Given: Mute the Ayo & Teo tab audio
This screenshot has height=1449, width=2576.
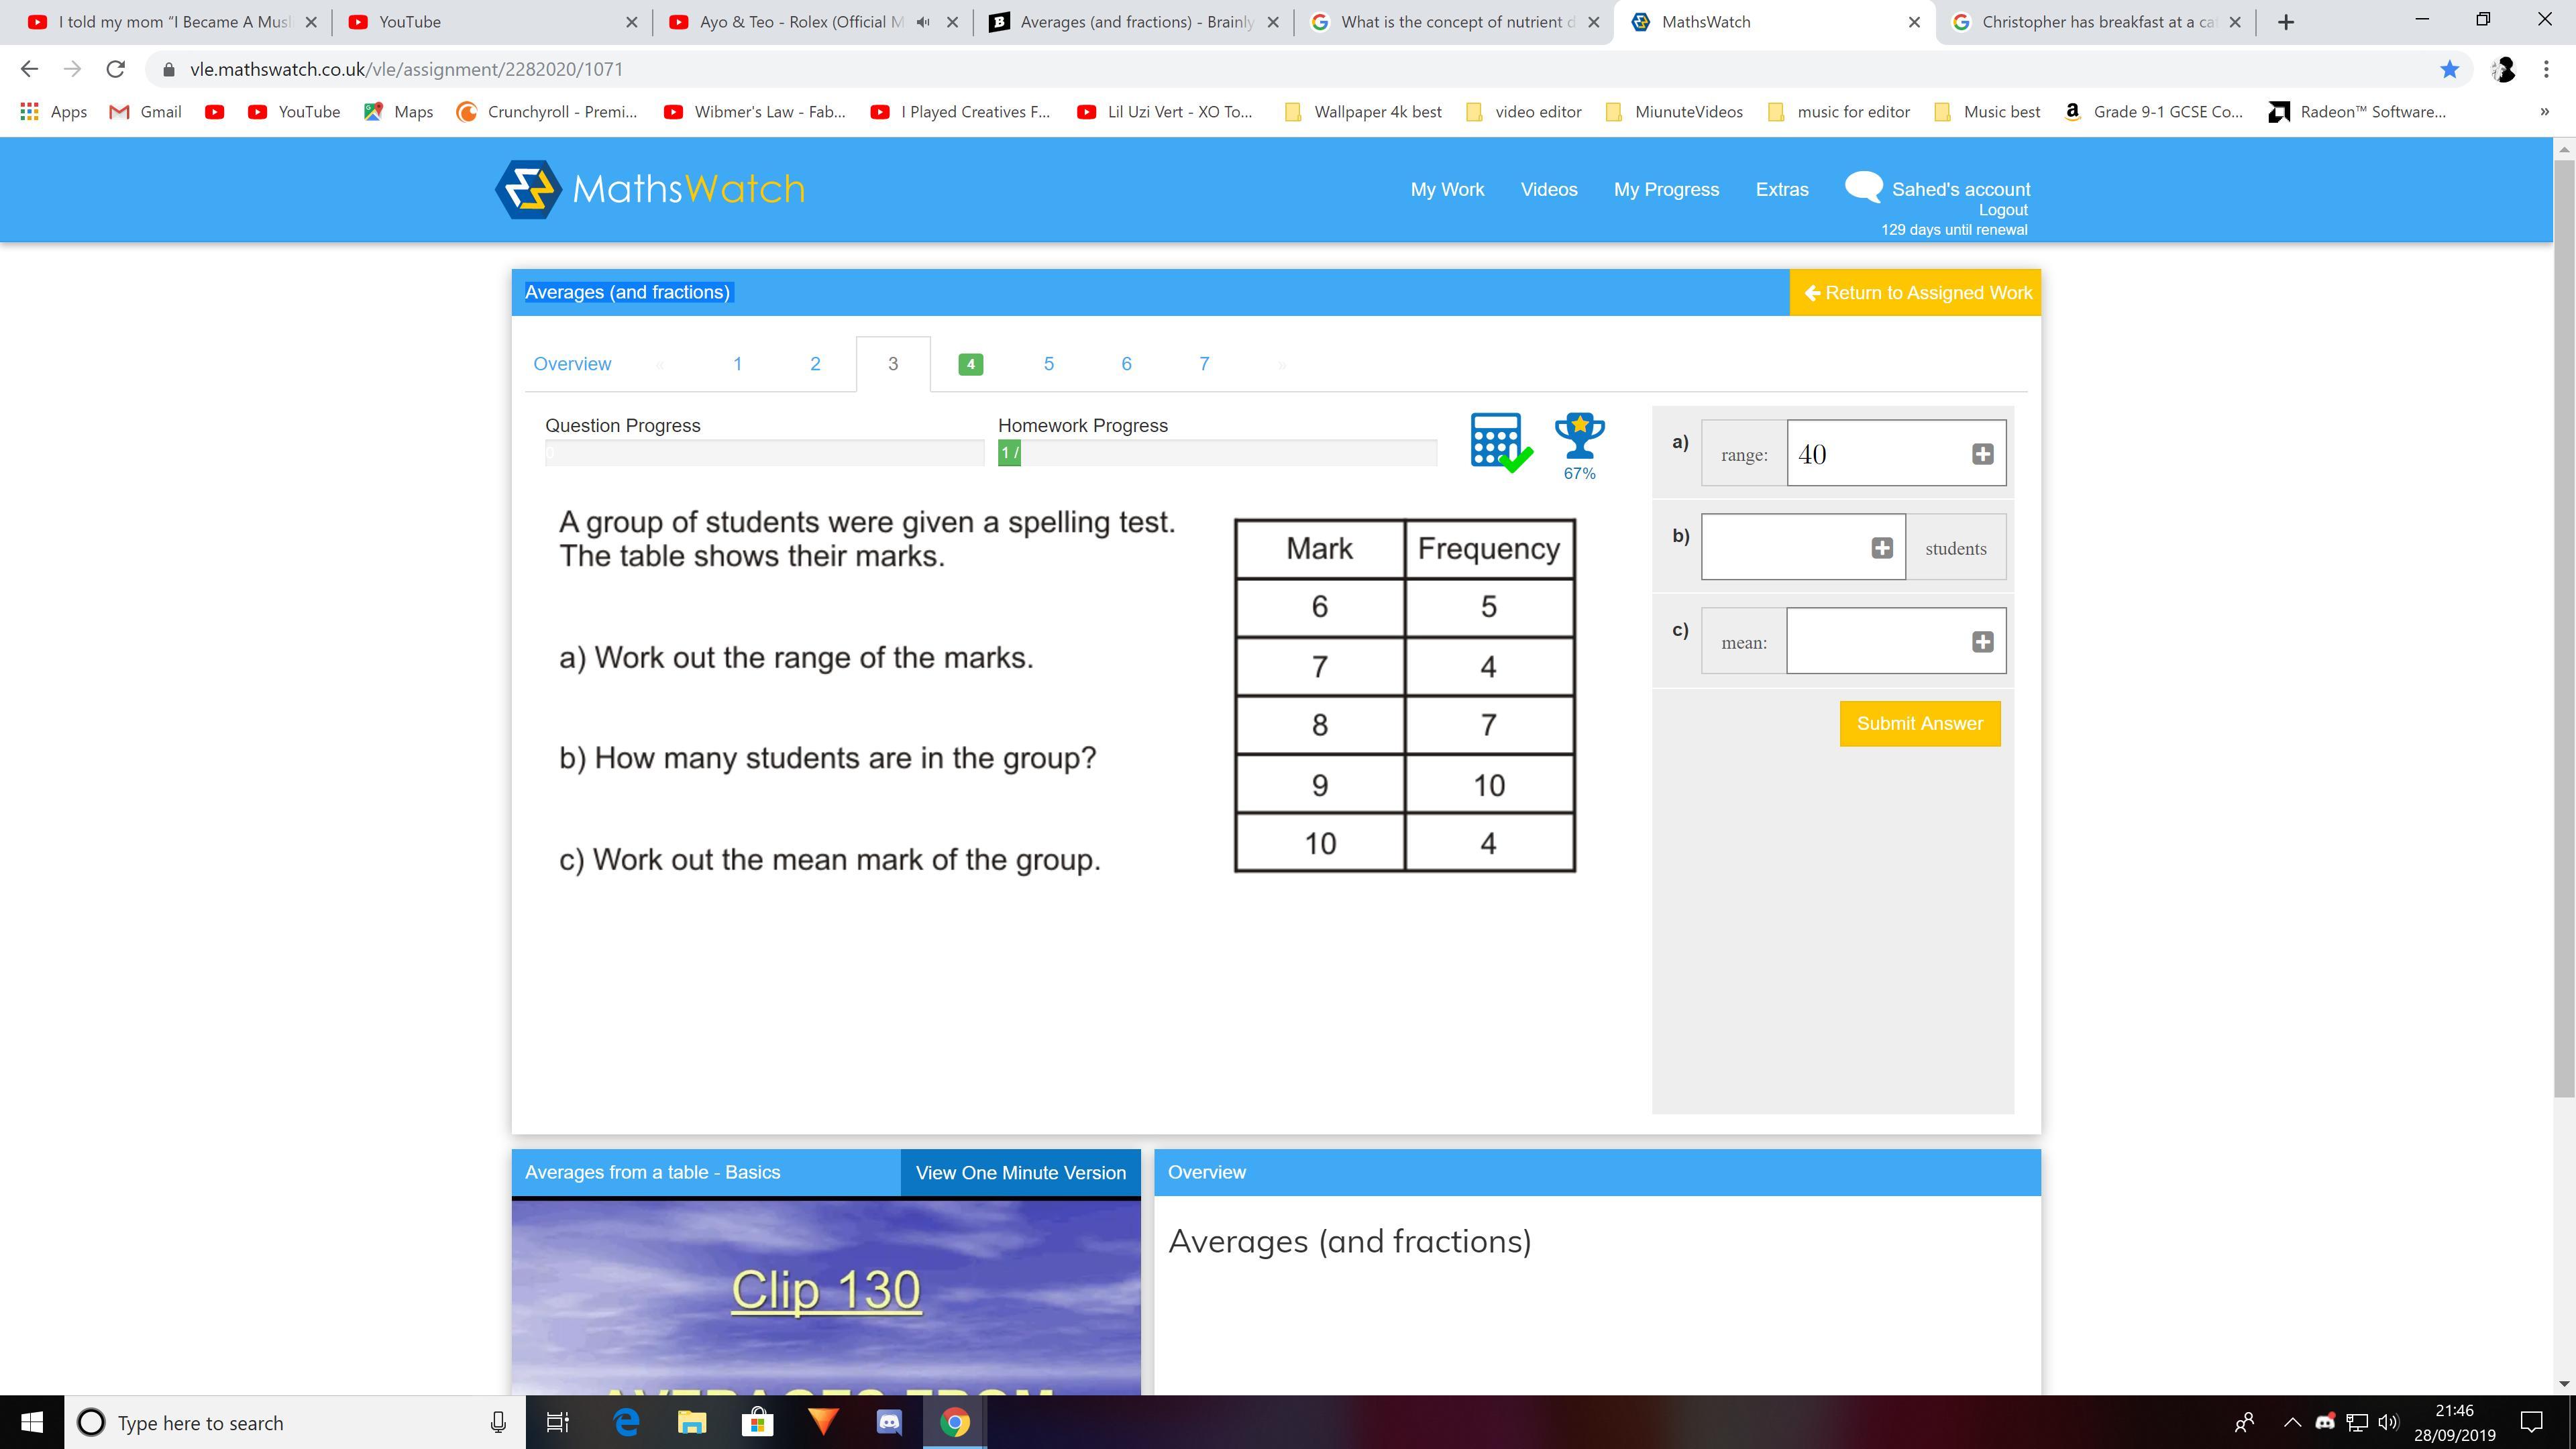Looking at the screenshot, I should 923,22.
